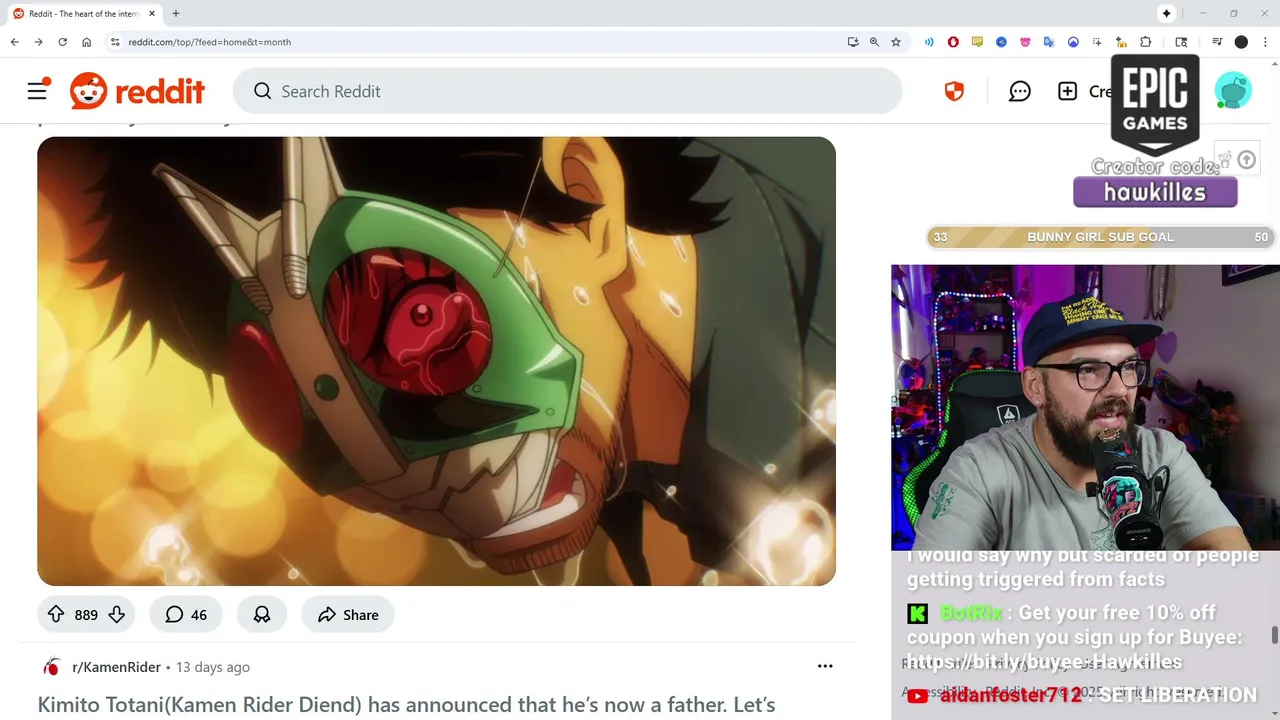Open a new browser tab

(175, 13)
